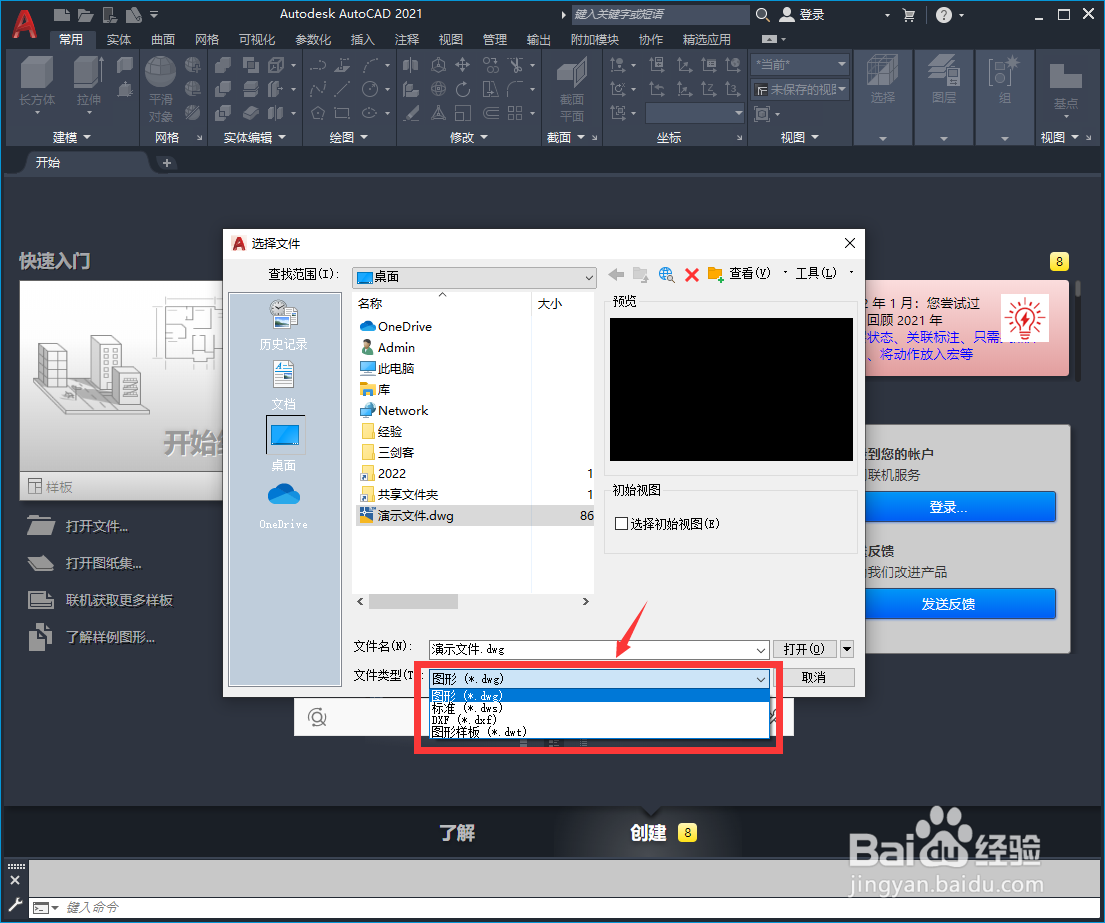Screen dimensions: 1105x923
Task: Click the Cancel (取消) button
Action: point(814,677)
